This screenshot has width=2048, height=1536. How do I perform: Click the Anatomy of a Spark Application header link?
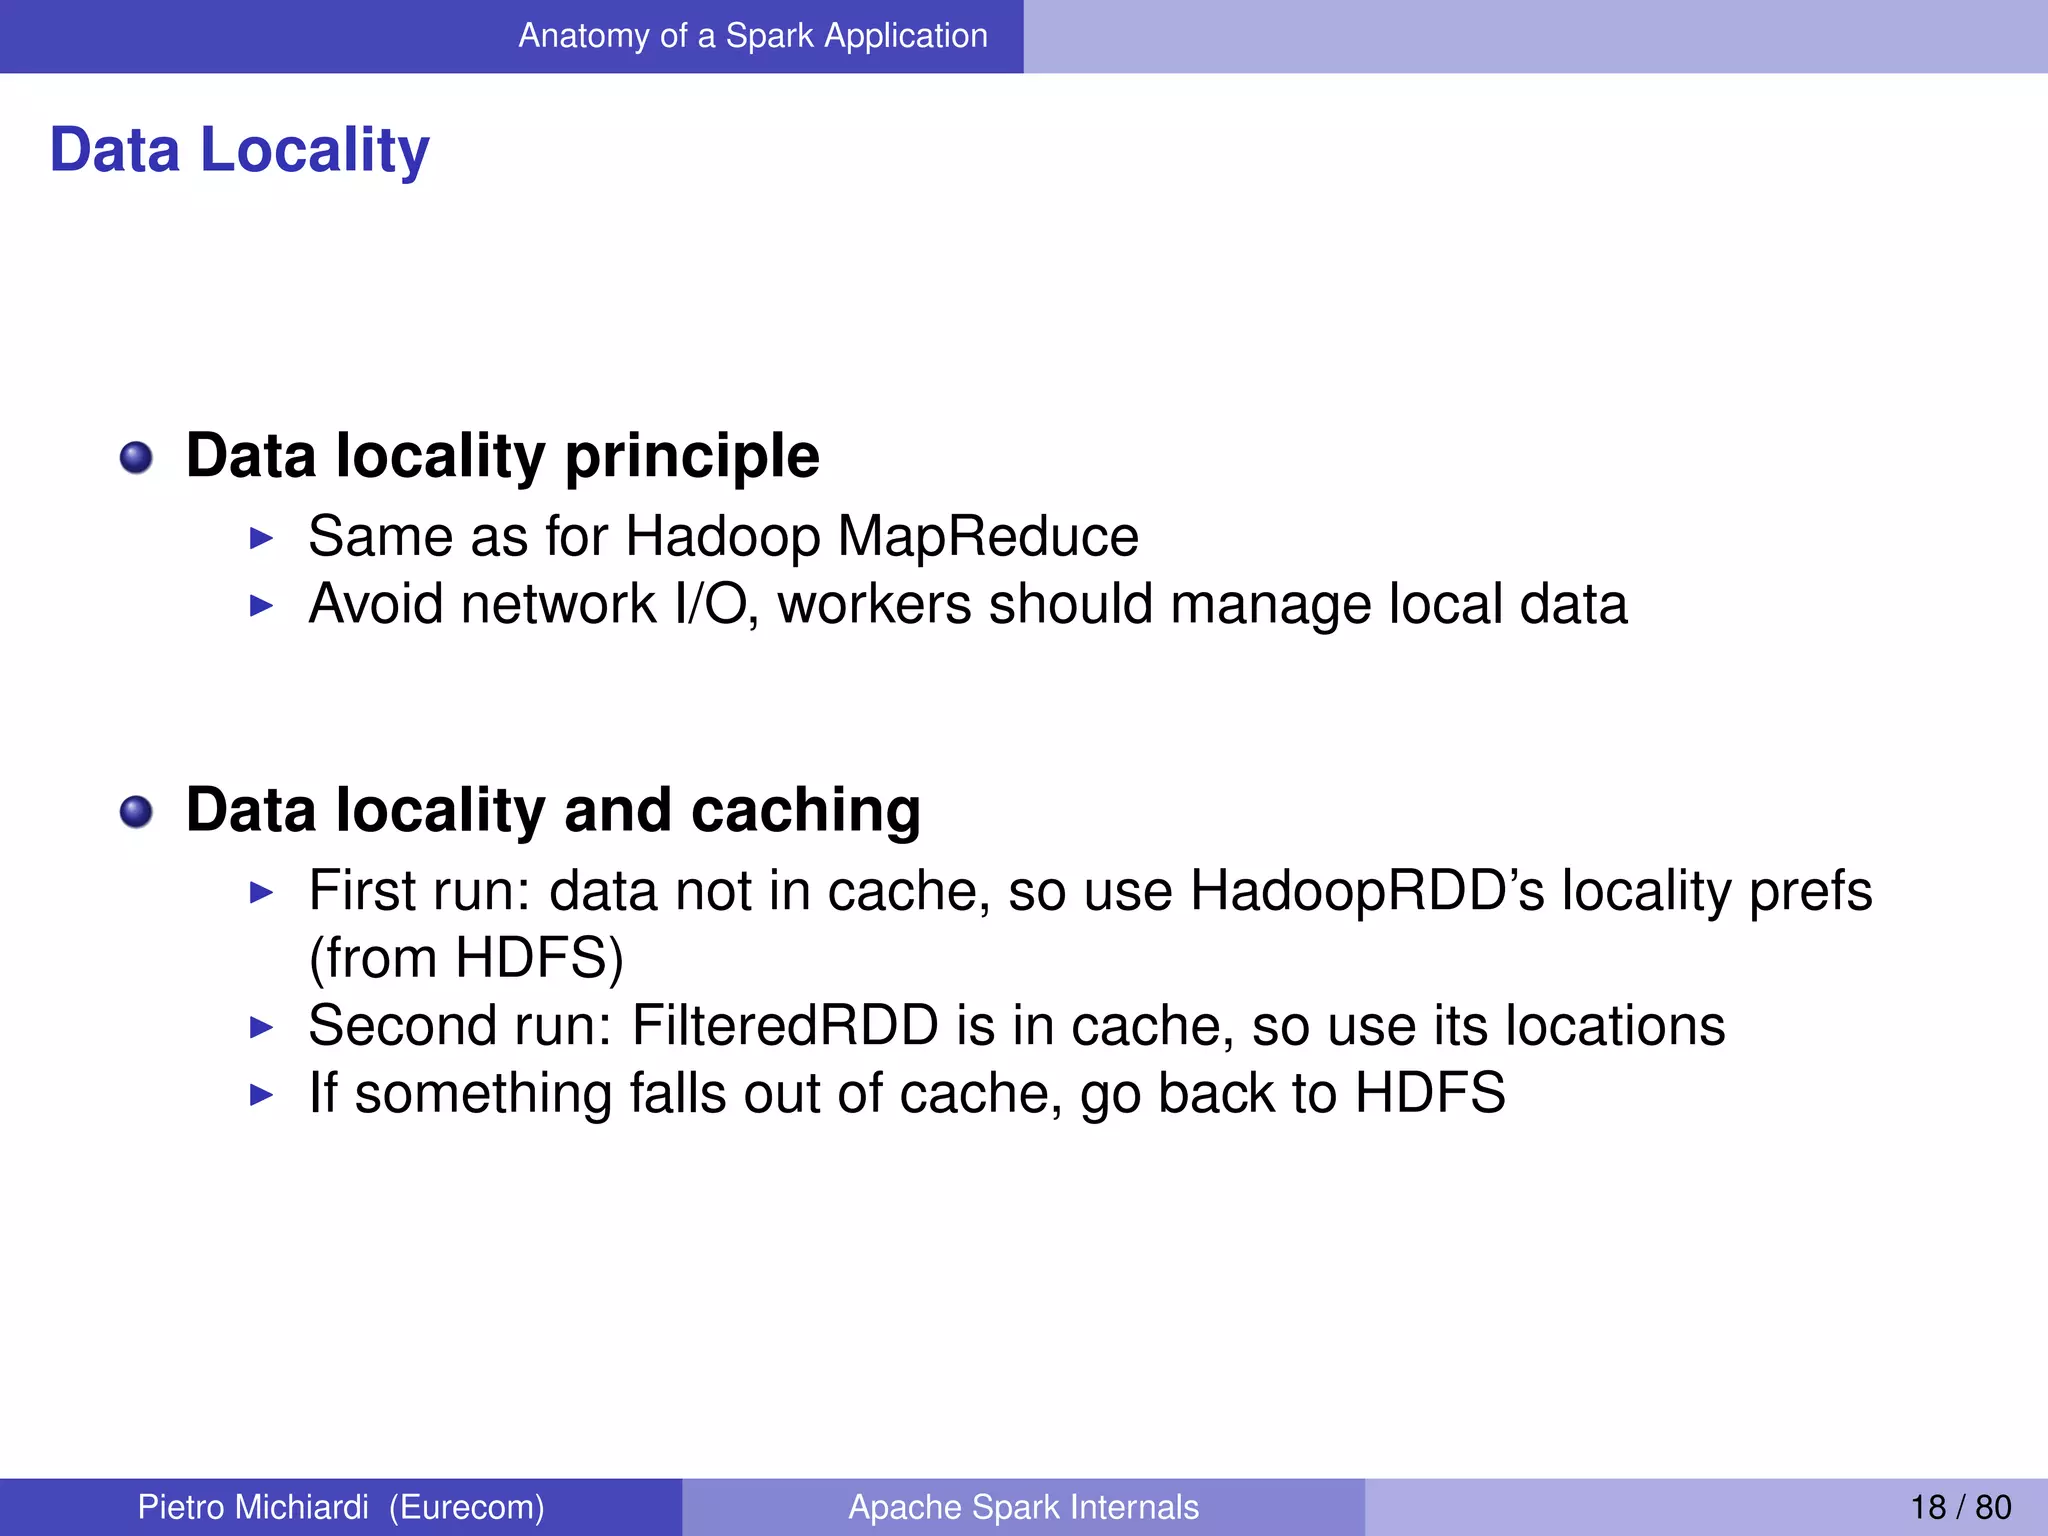point(752,36)
